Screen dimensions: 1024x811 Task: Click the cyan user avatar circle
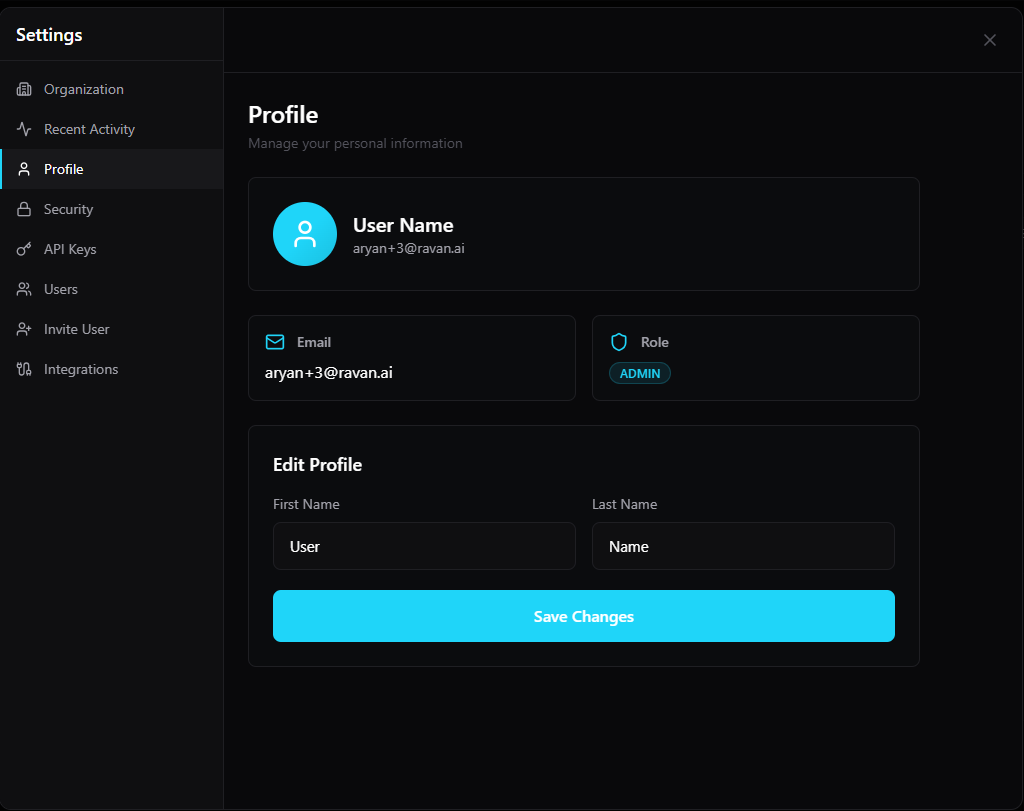305,233
